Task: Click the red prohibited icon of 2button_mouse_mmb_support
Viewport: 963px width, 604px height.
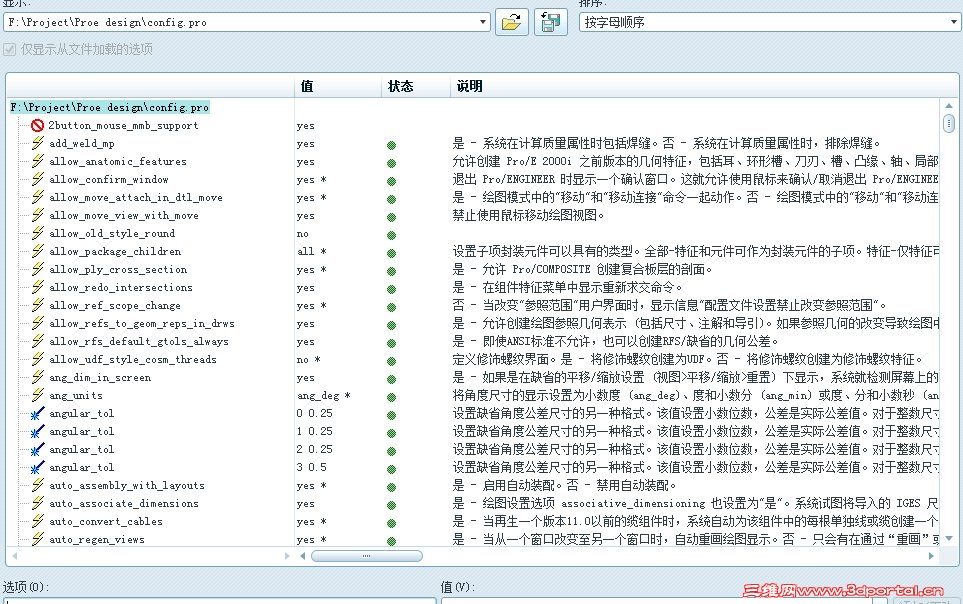Action: (x=37, y=125)
